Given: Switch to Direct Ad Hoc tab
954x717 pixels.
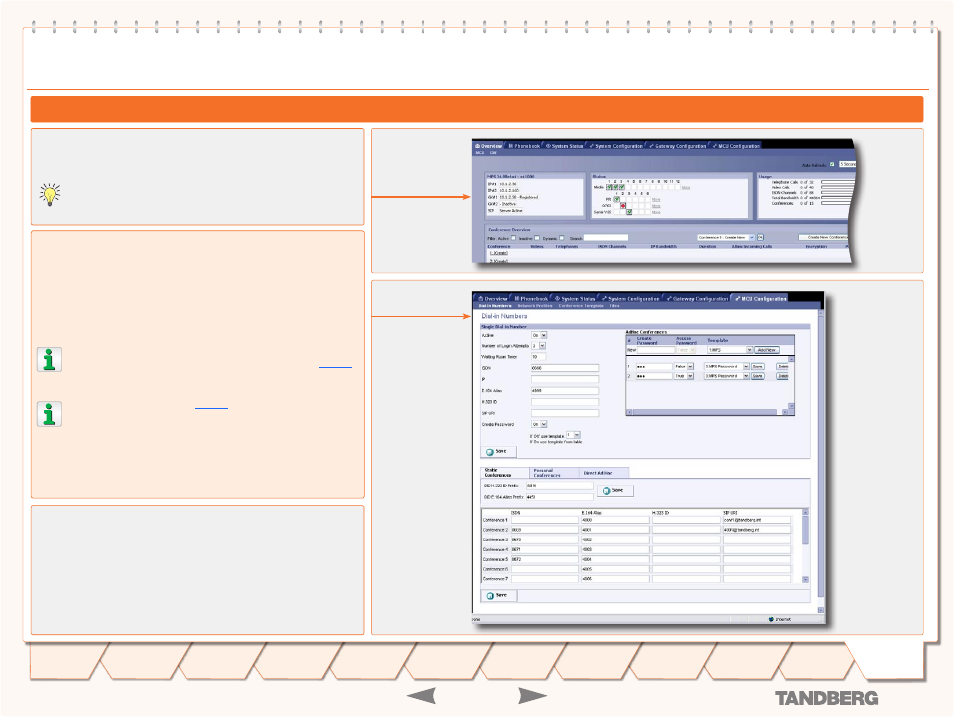Looking at the screenshot, I should click(604, 473).
